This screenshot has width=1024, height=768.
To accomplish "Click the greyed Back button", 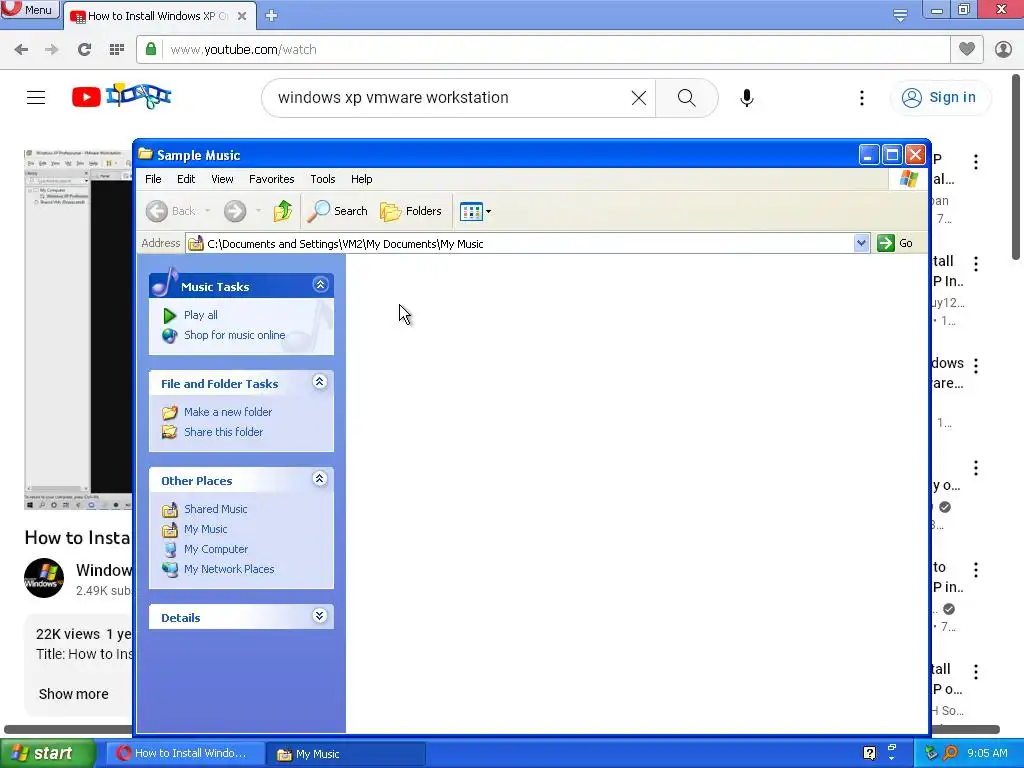I will coord(170,211).
